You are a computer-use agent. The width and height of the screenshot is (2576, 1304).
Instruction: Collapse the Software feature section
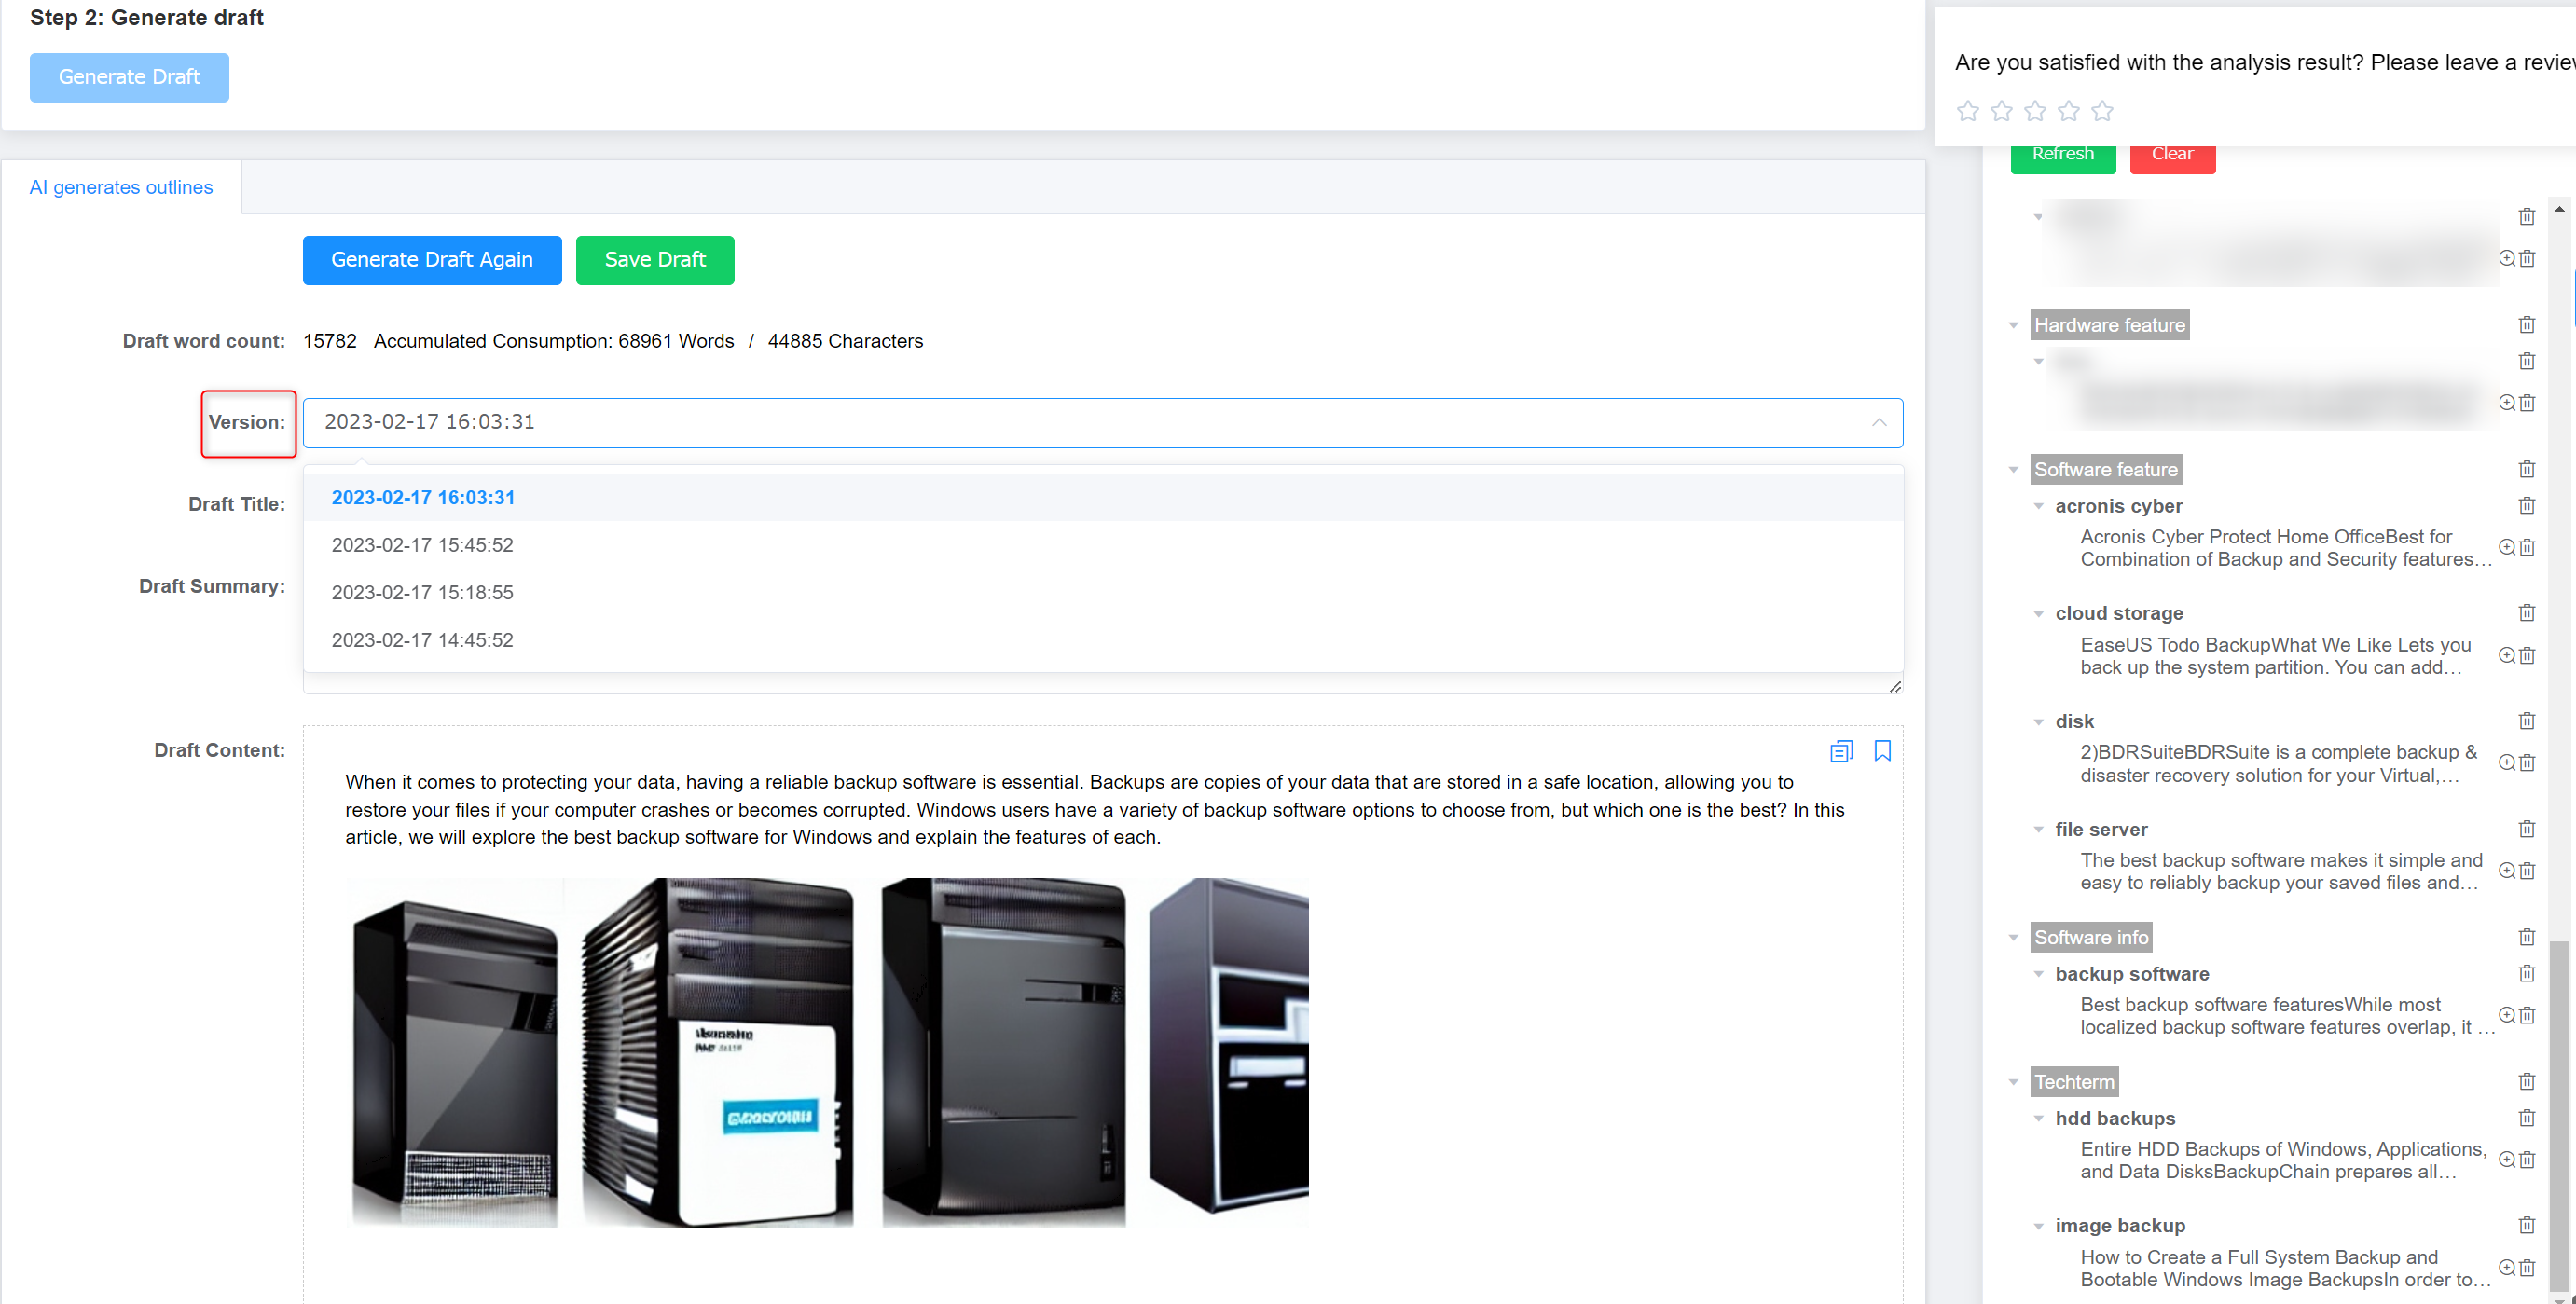point(2014,470)
